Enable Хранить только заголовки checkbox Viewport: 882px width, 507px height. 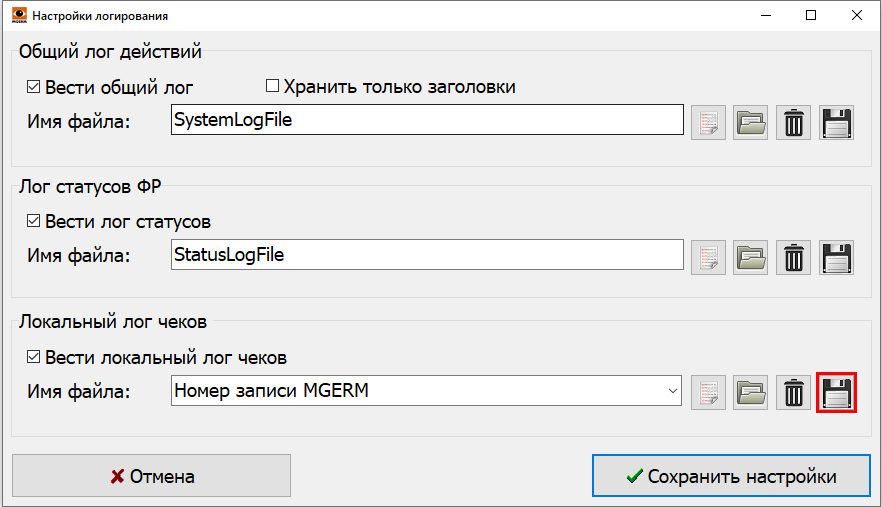272,87
